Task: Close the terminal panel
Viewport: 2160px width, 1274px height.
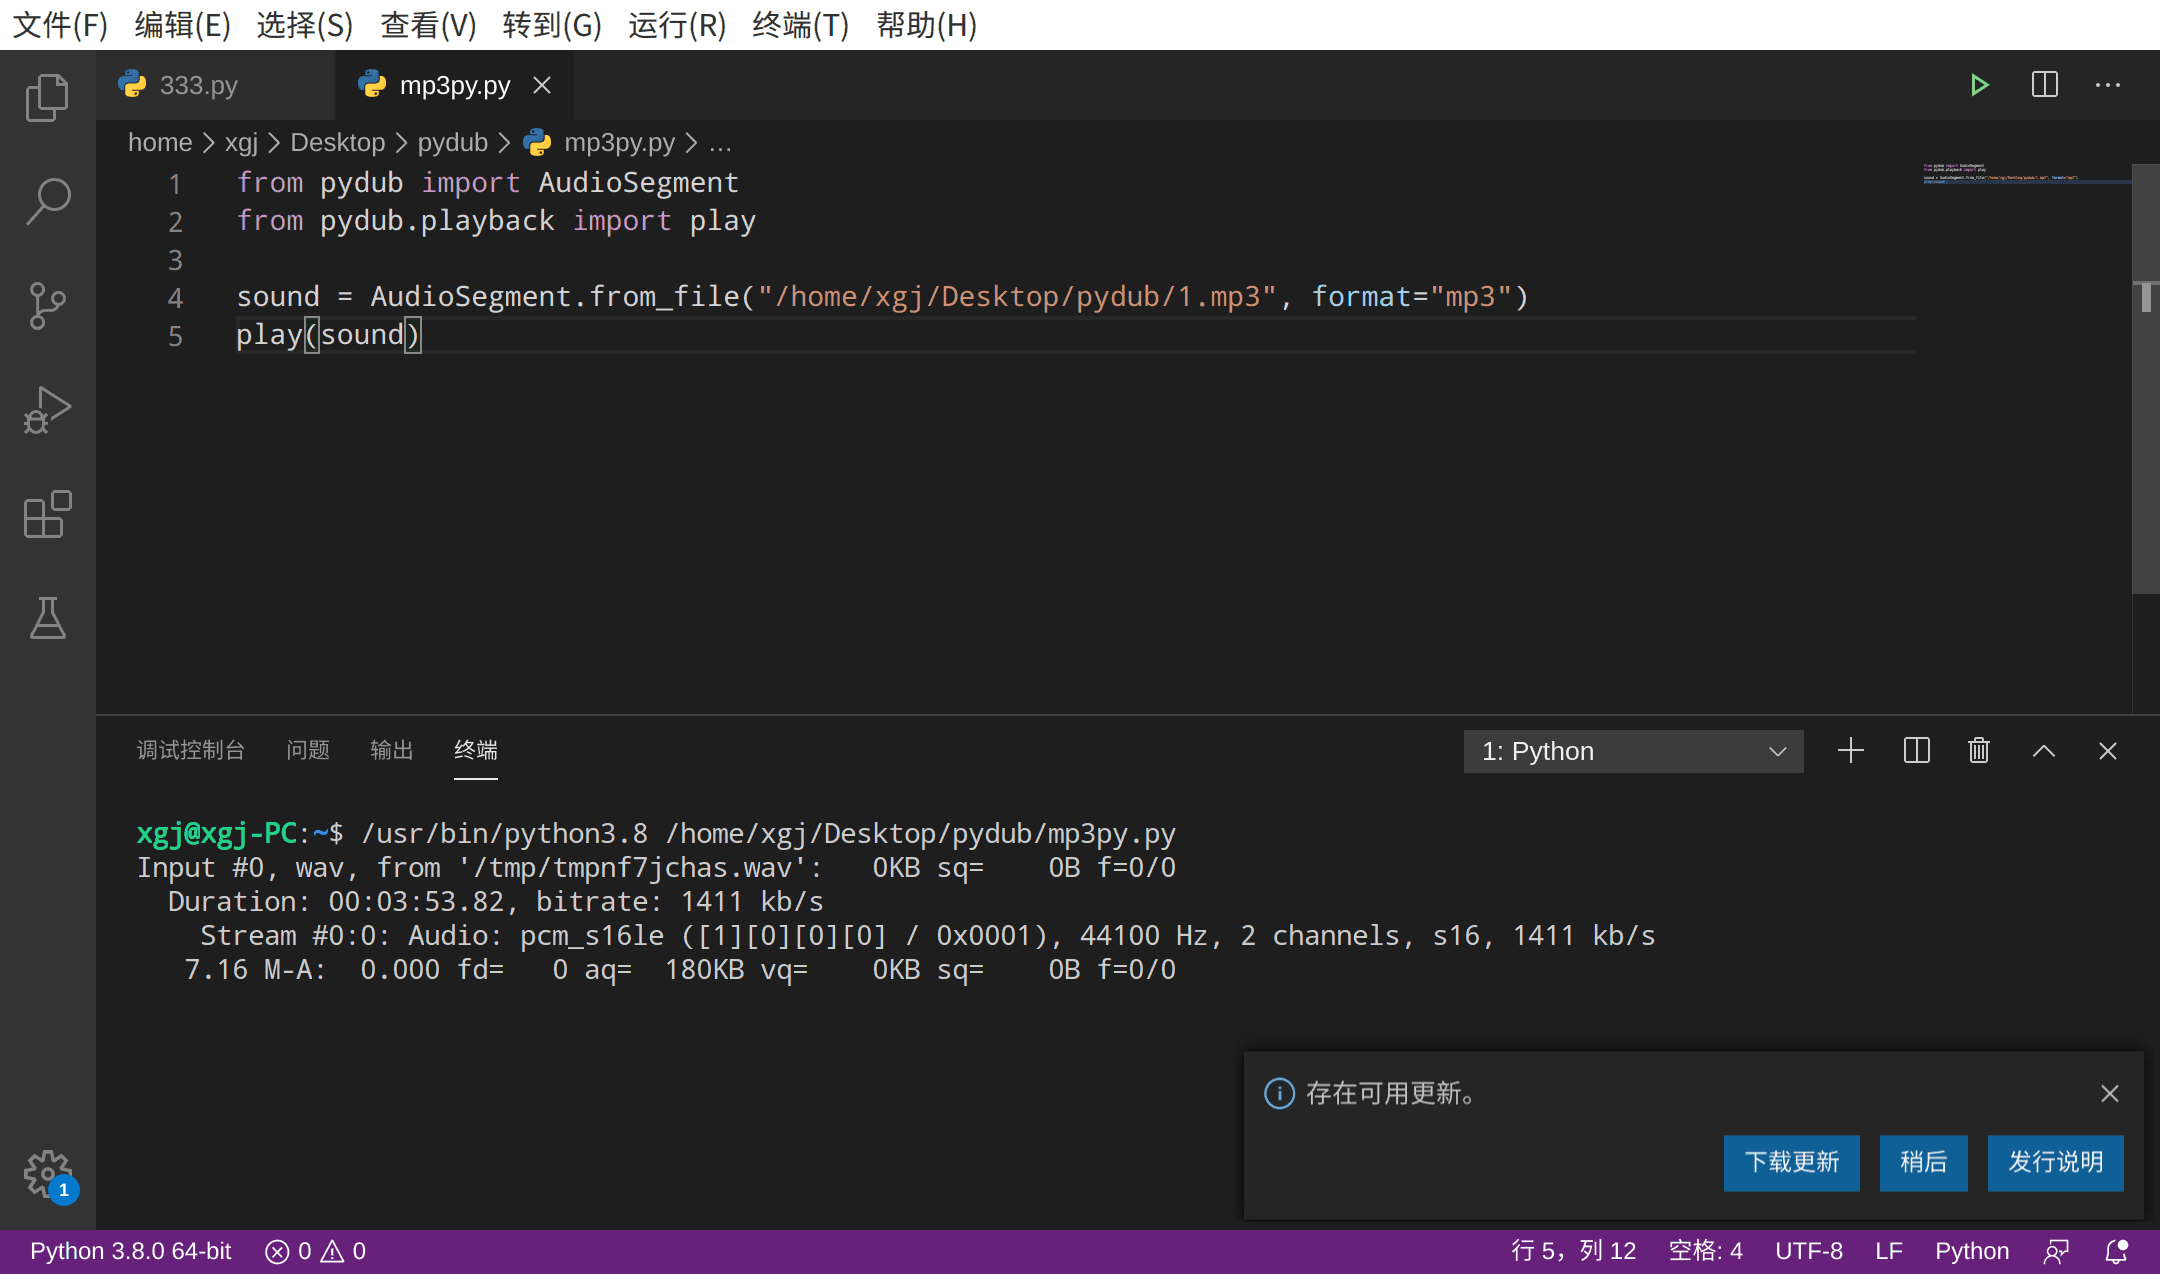Action: click(x=2108, y=751)
